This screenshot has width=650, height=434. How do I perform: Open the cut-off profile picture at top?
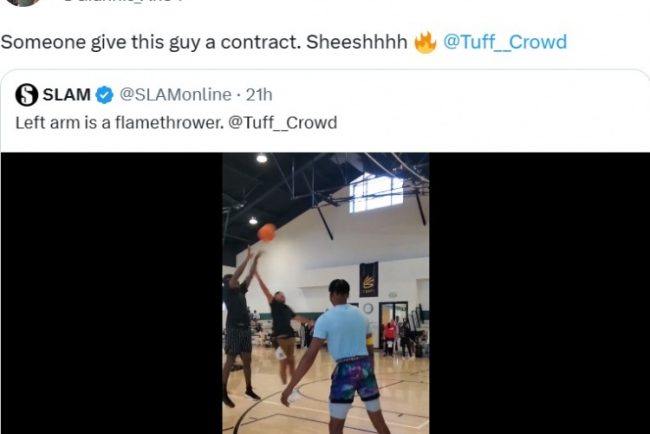[24, 2]
